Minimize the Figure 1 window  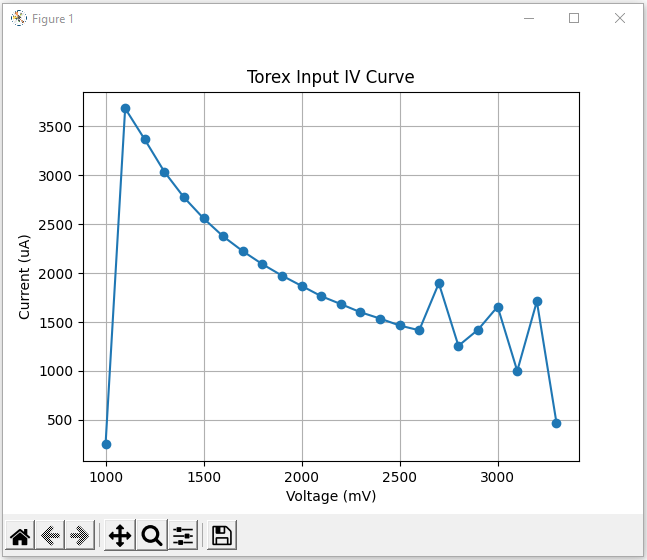click(529, 18)
